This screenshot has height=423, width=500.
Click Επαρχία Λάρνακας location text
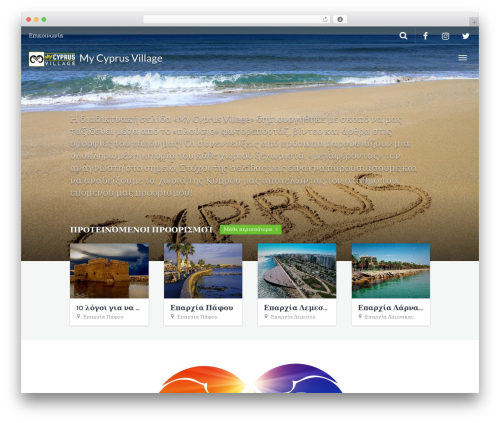coord(389,317)
